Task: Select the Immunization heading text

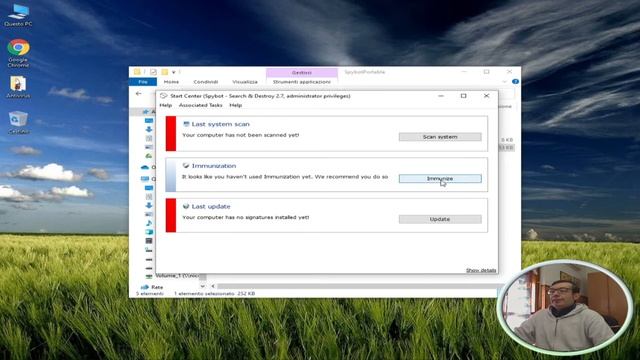Action: [214, 166]
